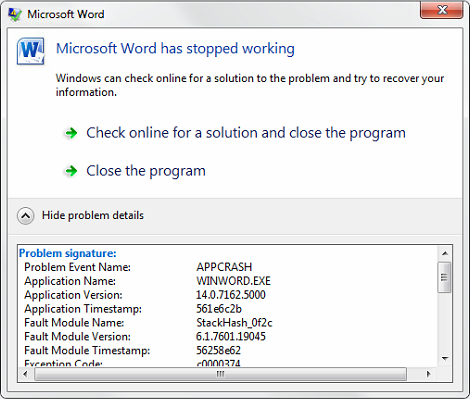
Task: Click the Fault Module Version label
Action: (77, 337)
